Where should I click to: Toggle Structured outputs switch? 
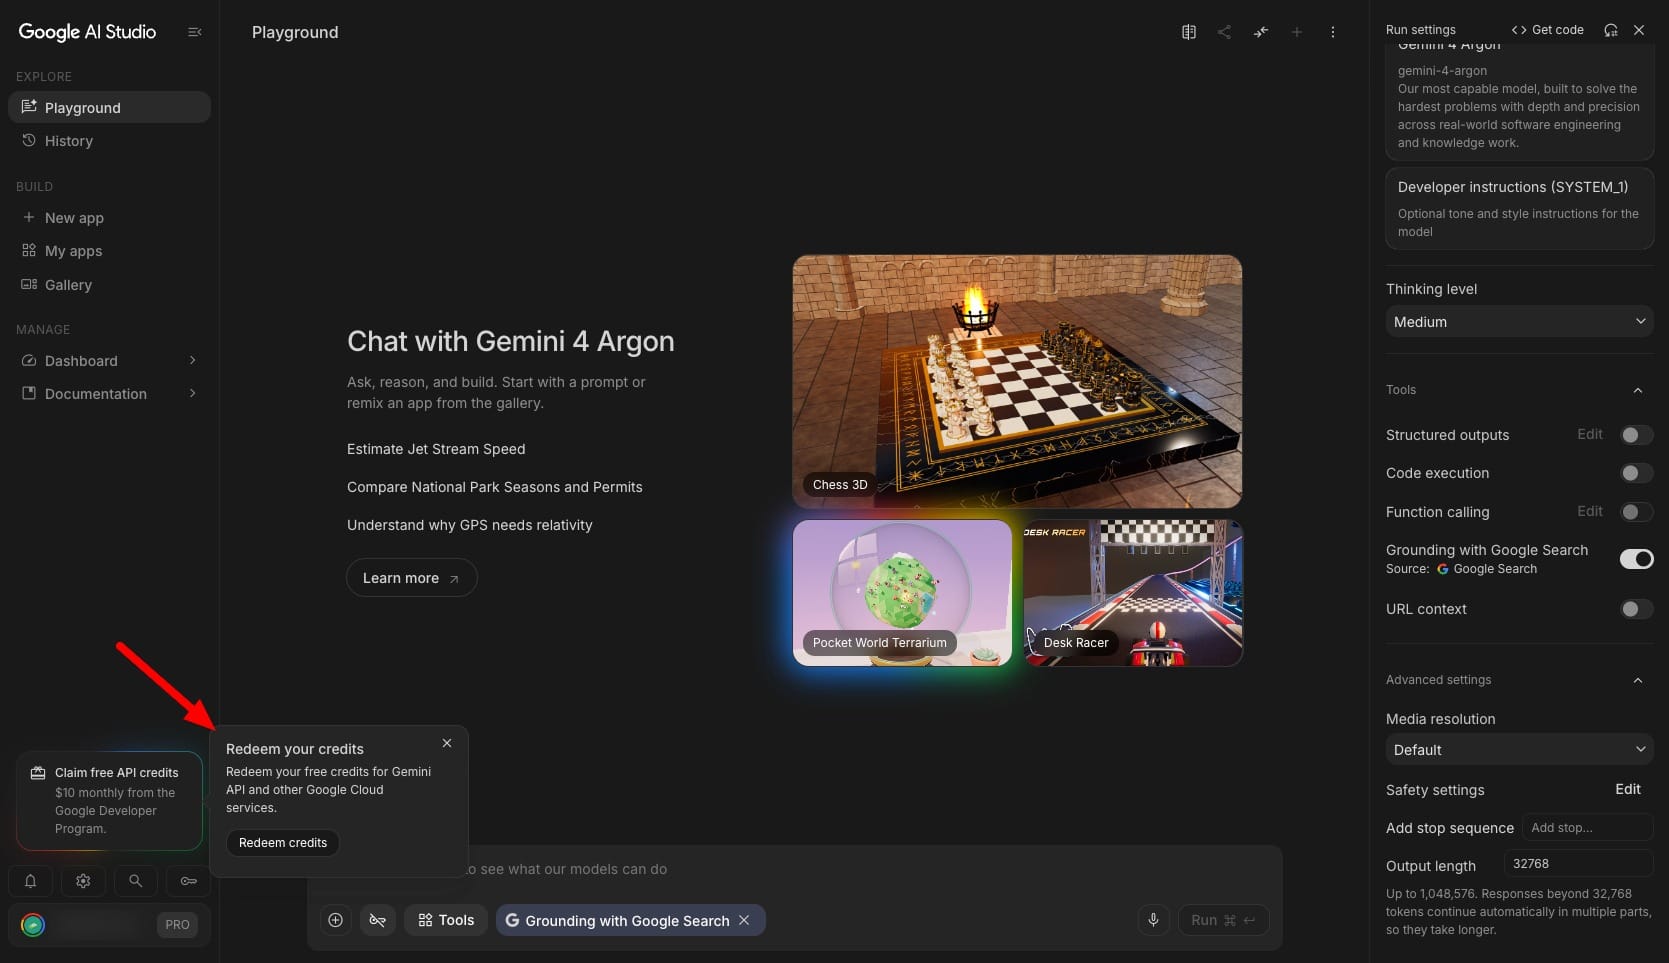pos(1636,435)
